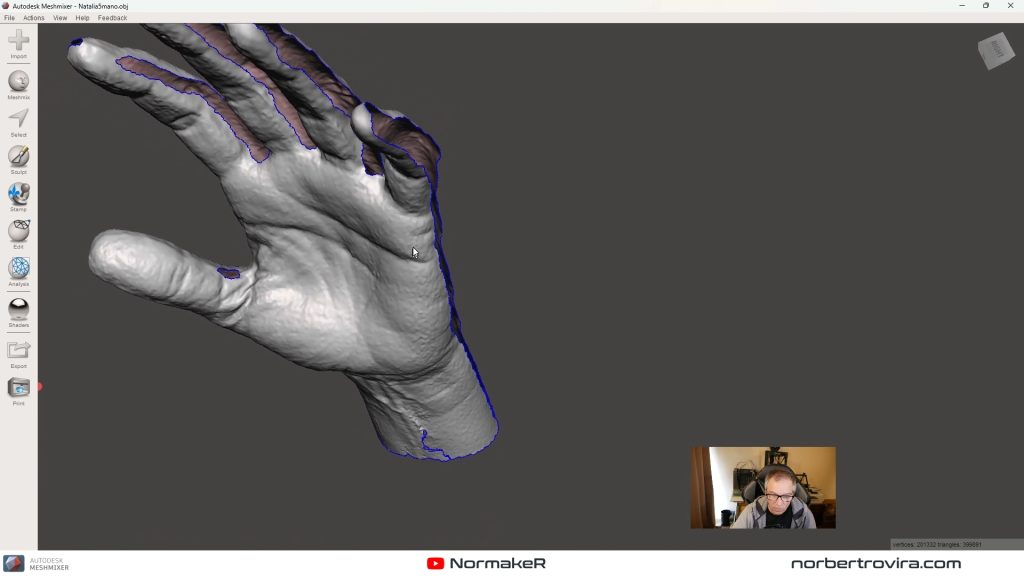Open the View menu
The image size is (1024, 576).
coord(60,18)
